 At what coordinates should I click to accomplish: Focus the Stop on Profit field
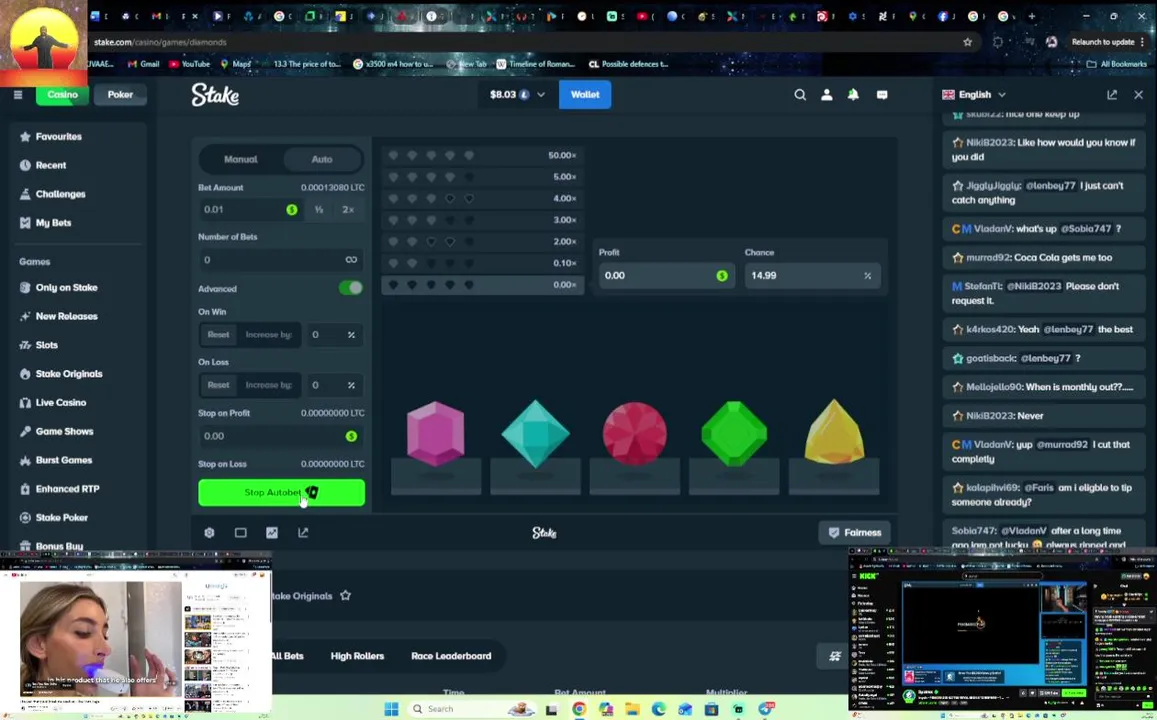coord(281,436)
